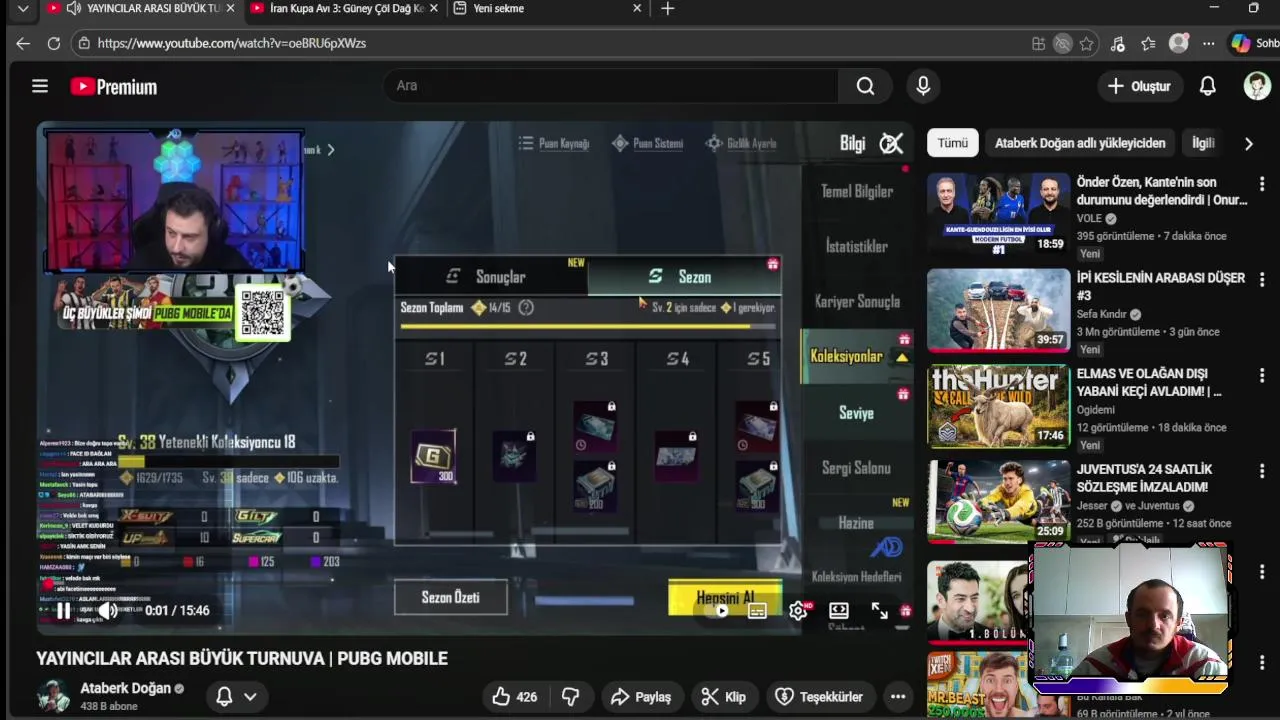Open the browser profile avatar in toolbar
Image resolution: width=1280 pixels, height=720 pixels.
coord(1179,43)
